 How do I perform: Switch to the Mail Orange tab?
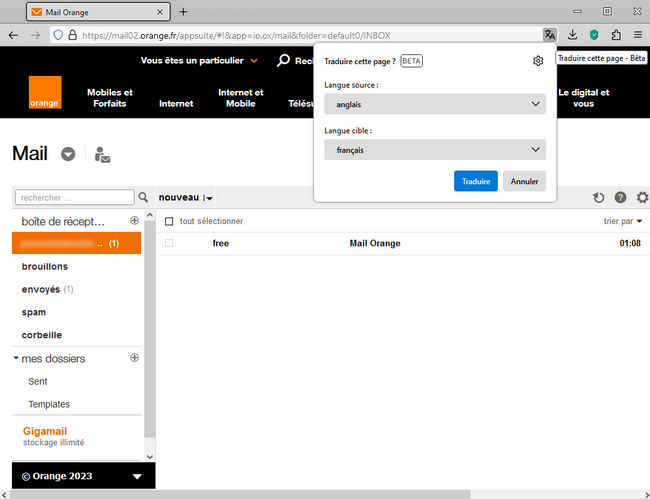[x=98, y=12]
